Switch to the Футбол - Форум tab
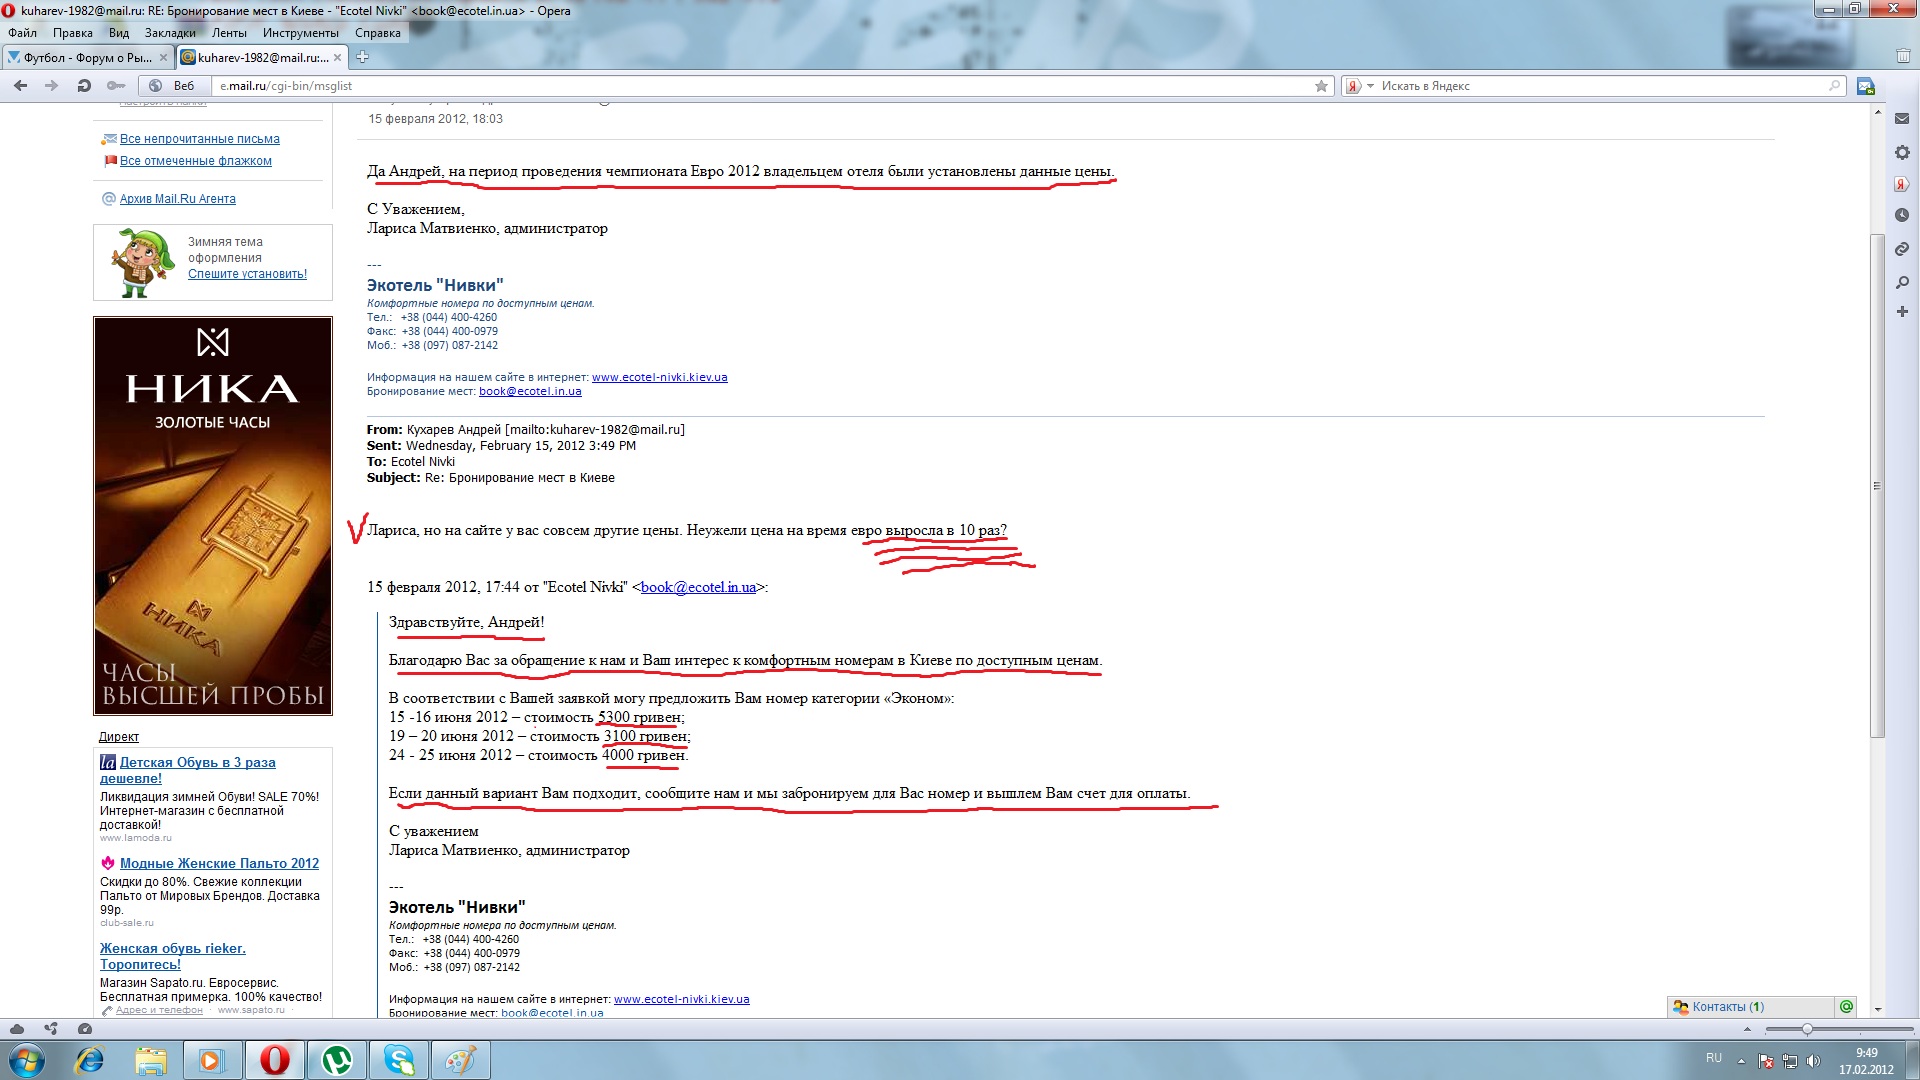The width and height of the screenshot is (1920, 1080). pyautogui.click(x=86, y=58)
